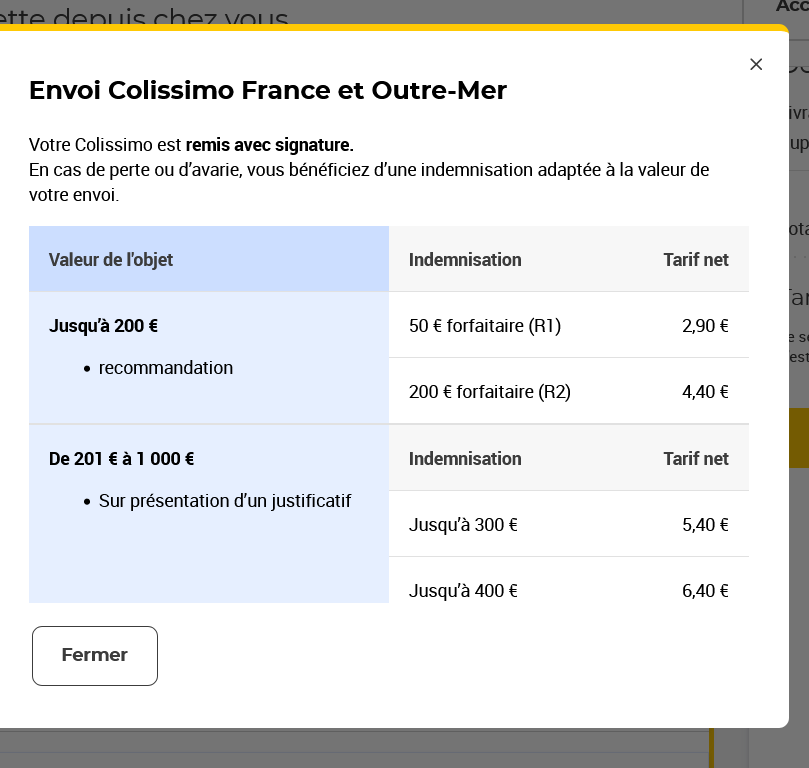Image resolution: width=809 pixels, height=768 pixels.
Task: Click the paragraph about indemnisation en cas de perte
Action: [x=369, y=182]
